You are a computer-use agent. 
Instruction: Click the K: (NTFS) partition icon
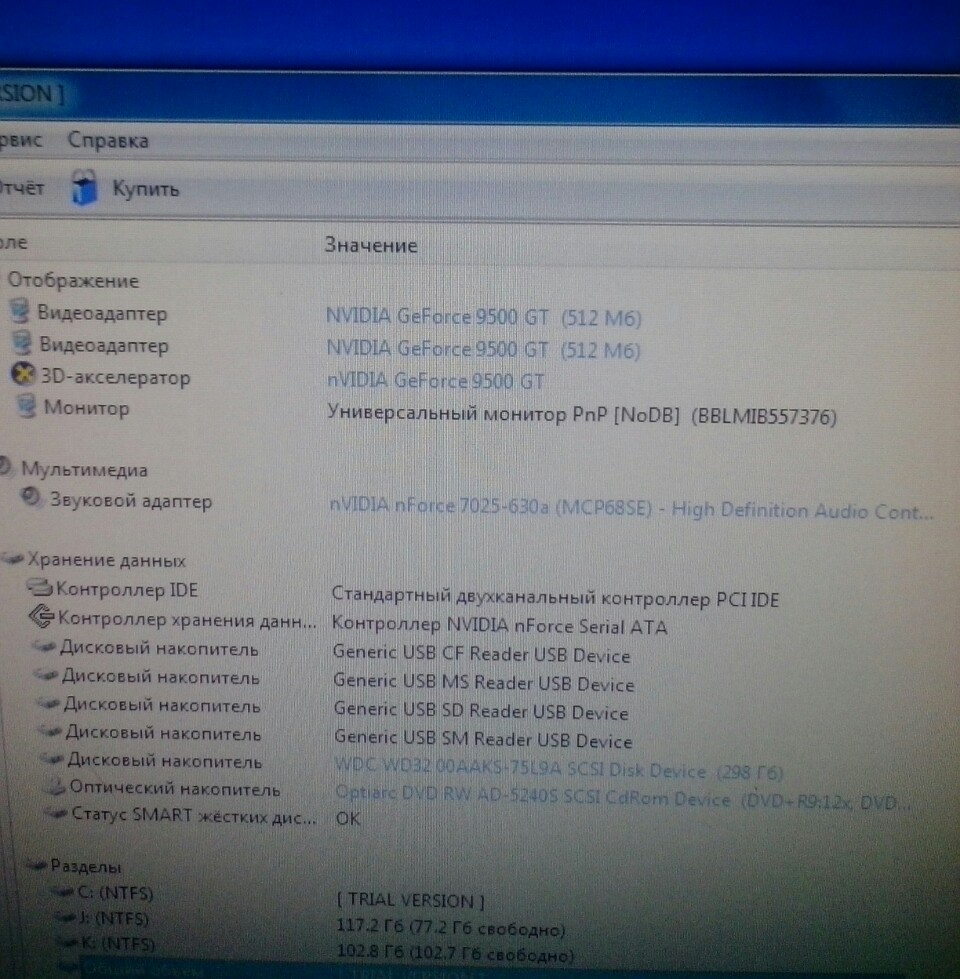(68, 942)
